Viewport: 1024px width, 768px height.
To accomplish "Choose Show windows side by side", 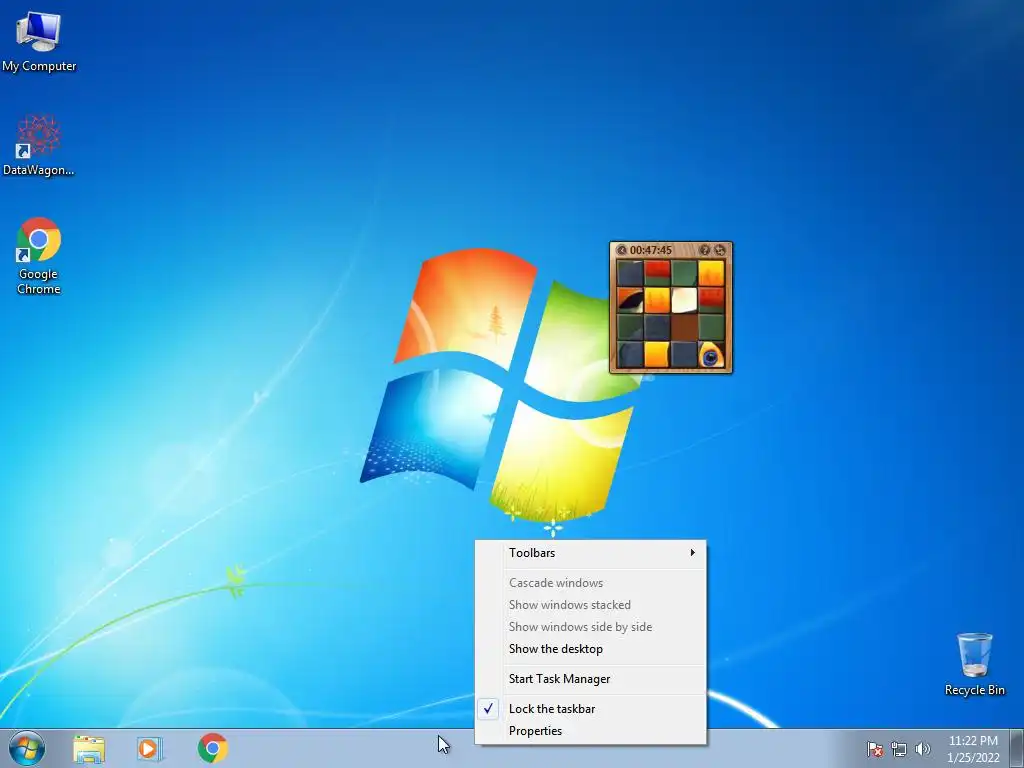I will coord(590,627).
